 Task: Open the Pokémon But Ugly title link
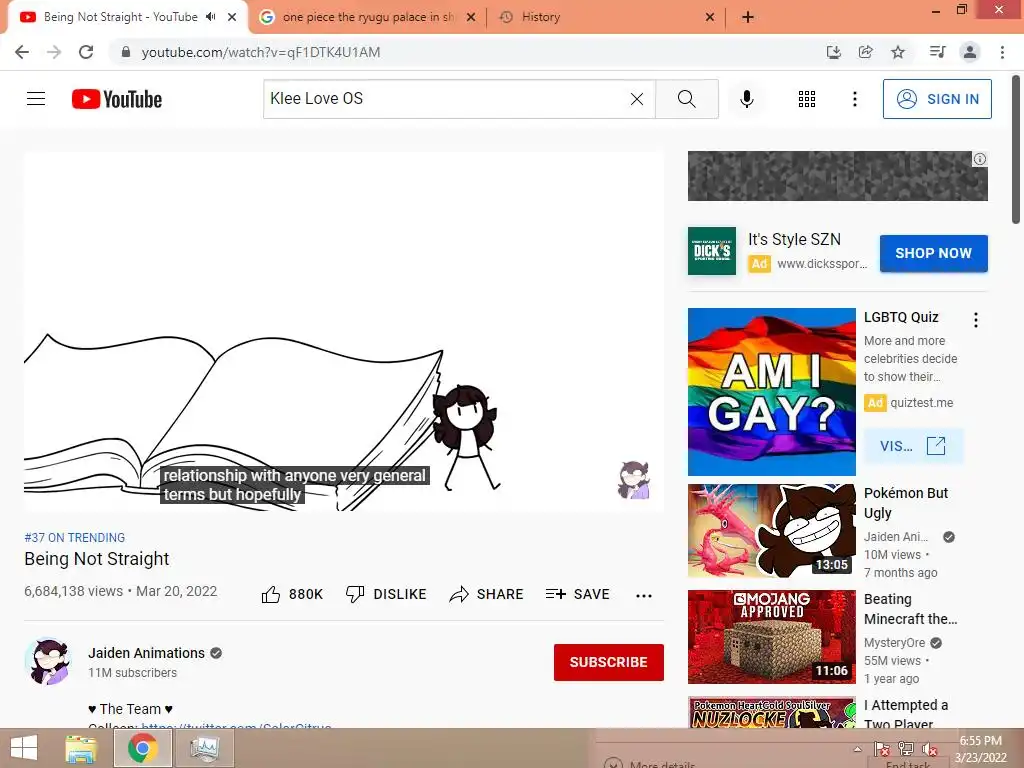906,503
